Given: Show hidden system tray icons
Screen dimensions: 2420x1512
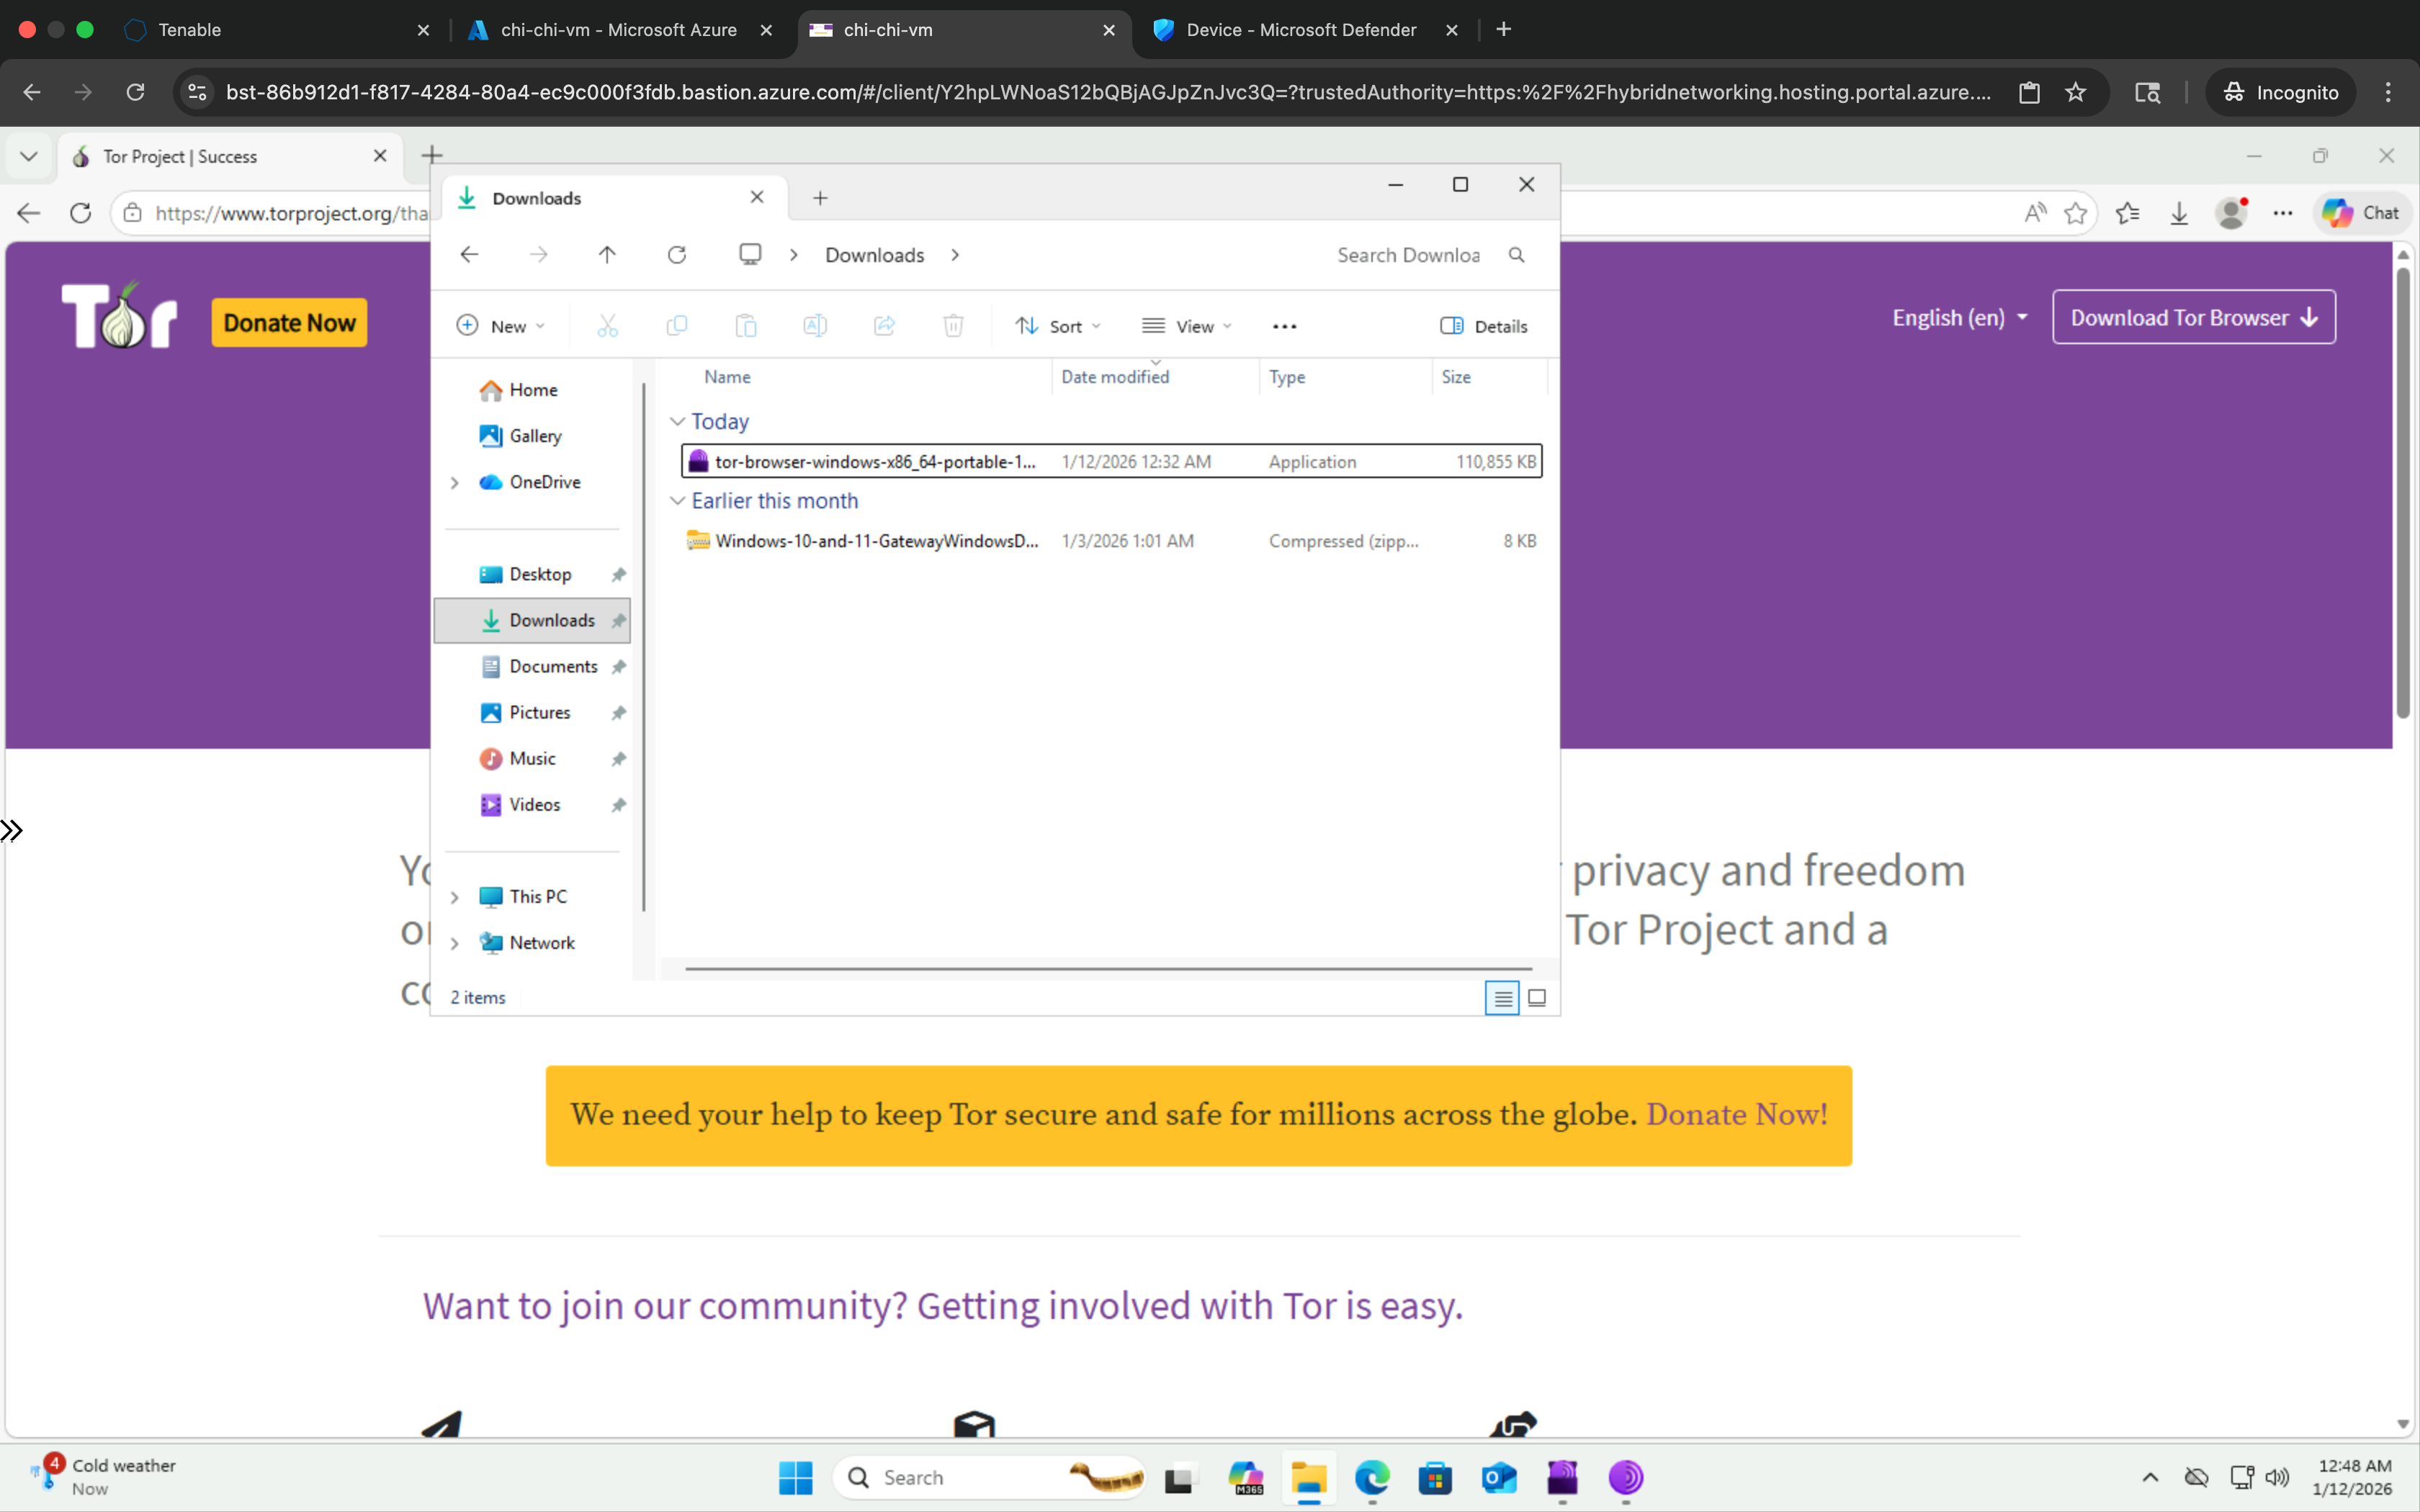Looking at the screenshot, I should 2150,1477.
